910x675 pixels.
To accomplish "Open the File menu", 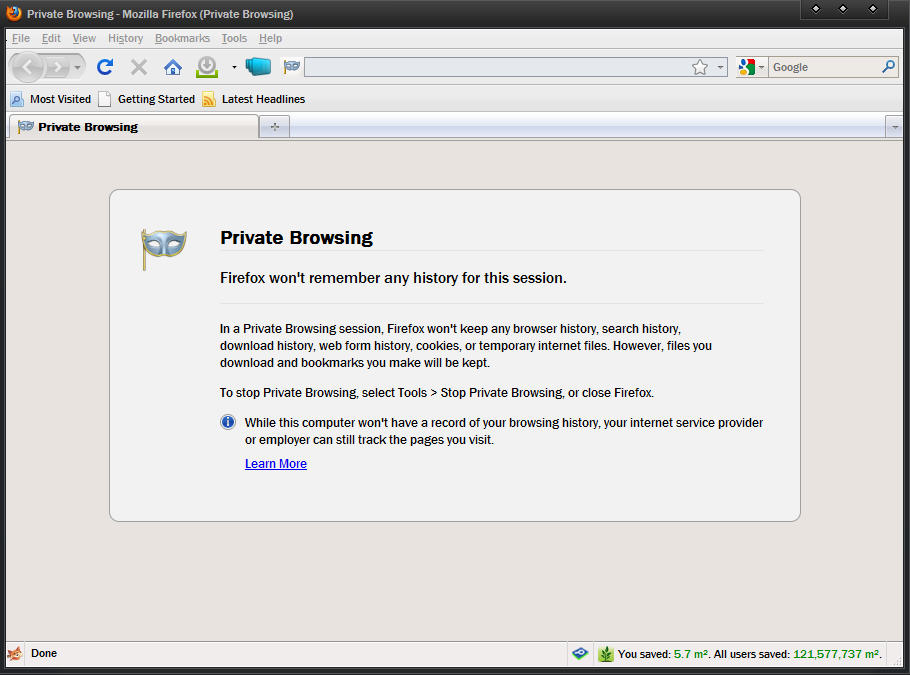I will (x=20, y=38).
